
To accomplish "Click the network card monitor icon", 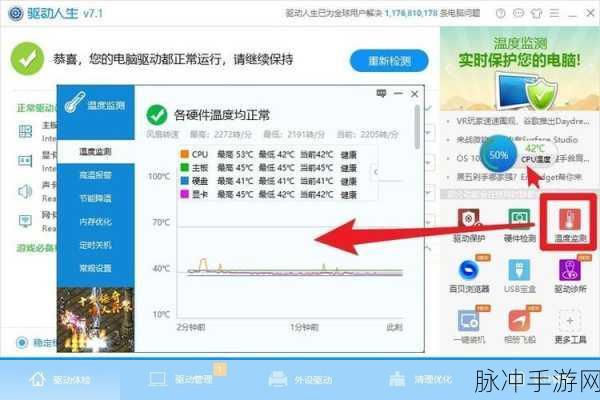I will tap(25, 221).
